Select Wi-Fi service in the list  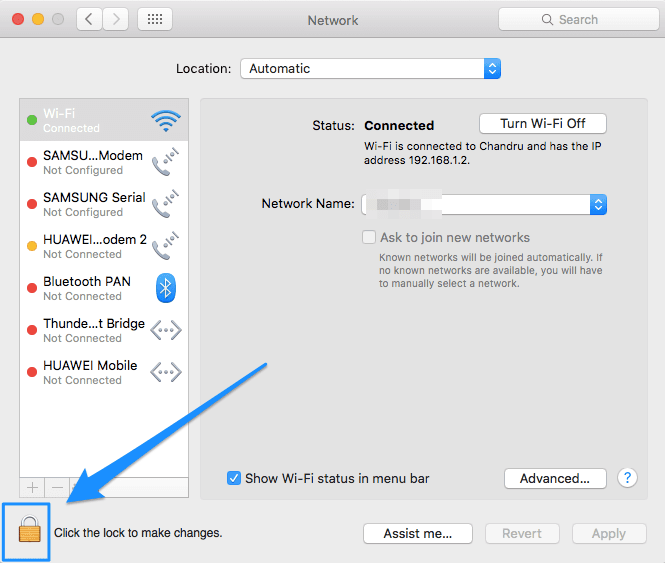[104, 120]
